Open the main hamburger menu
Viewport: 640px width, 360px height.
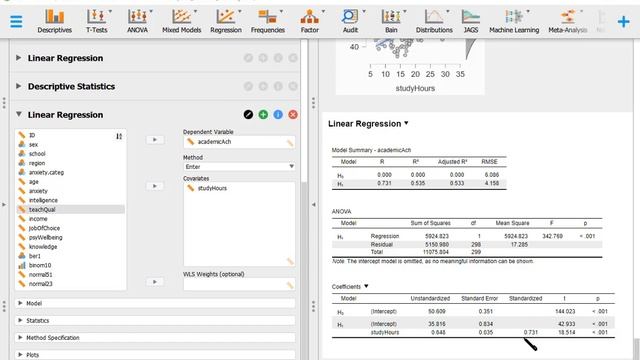tap(16, 21)
